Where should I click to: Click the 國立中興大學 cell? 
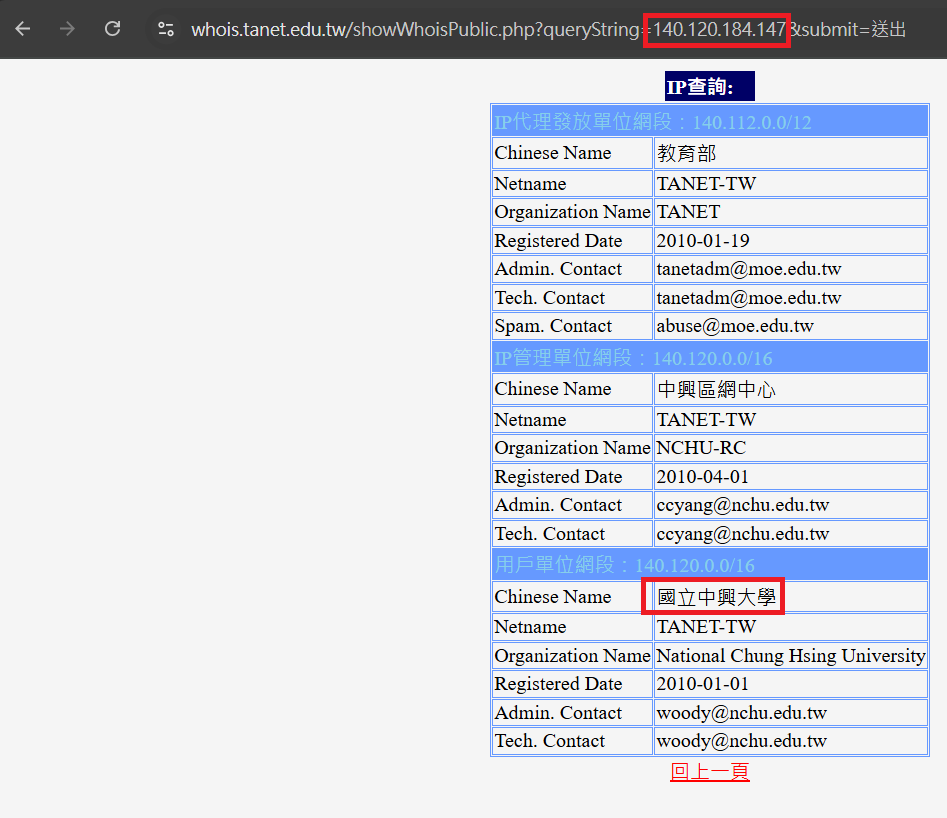791,596
